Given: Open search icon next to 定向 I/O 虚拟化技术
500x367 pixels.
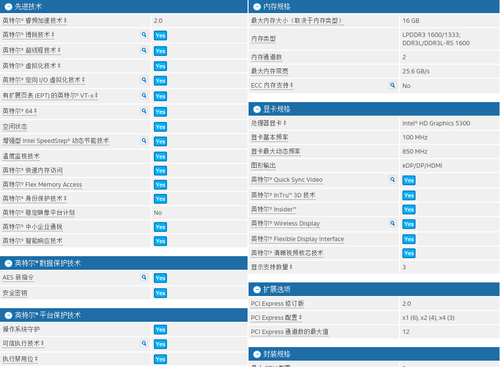Looking at the screenshot, I should click(144, 80).
